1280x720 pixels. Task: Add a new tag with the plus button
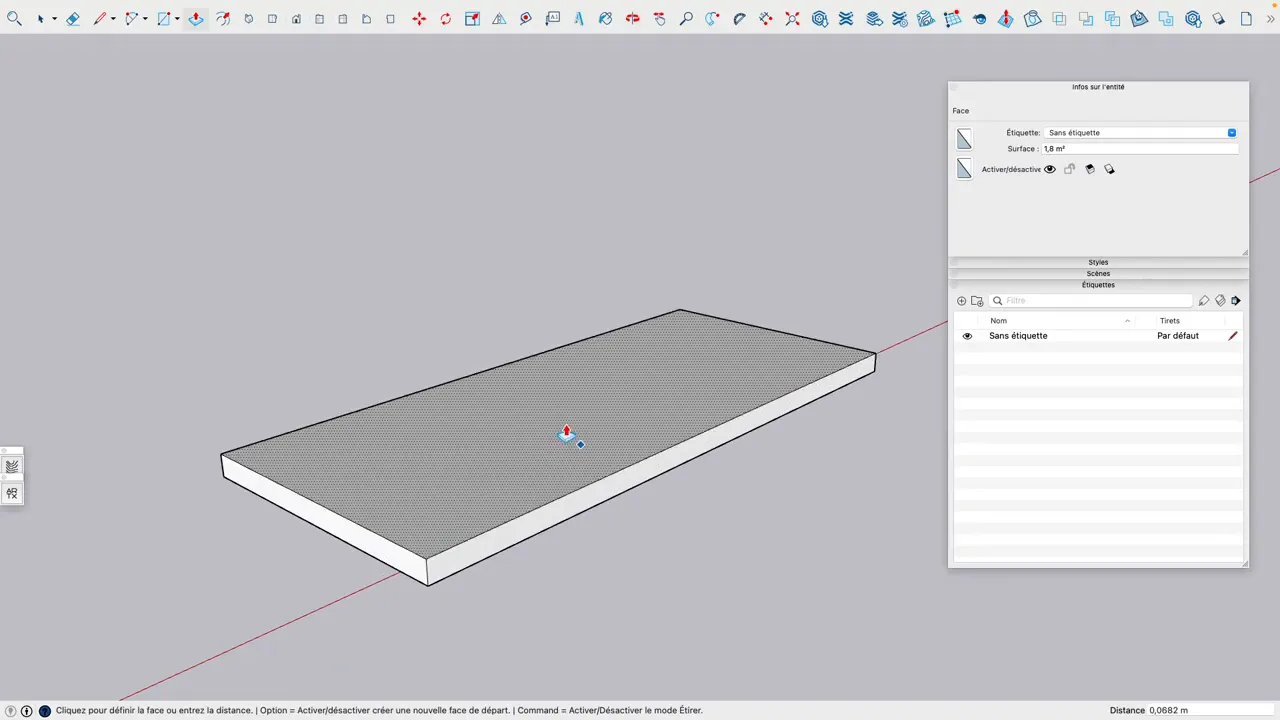(961, 300)
